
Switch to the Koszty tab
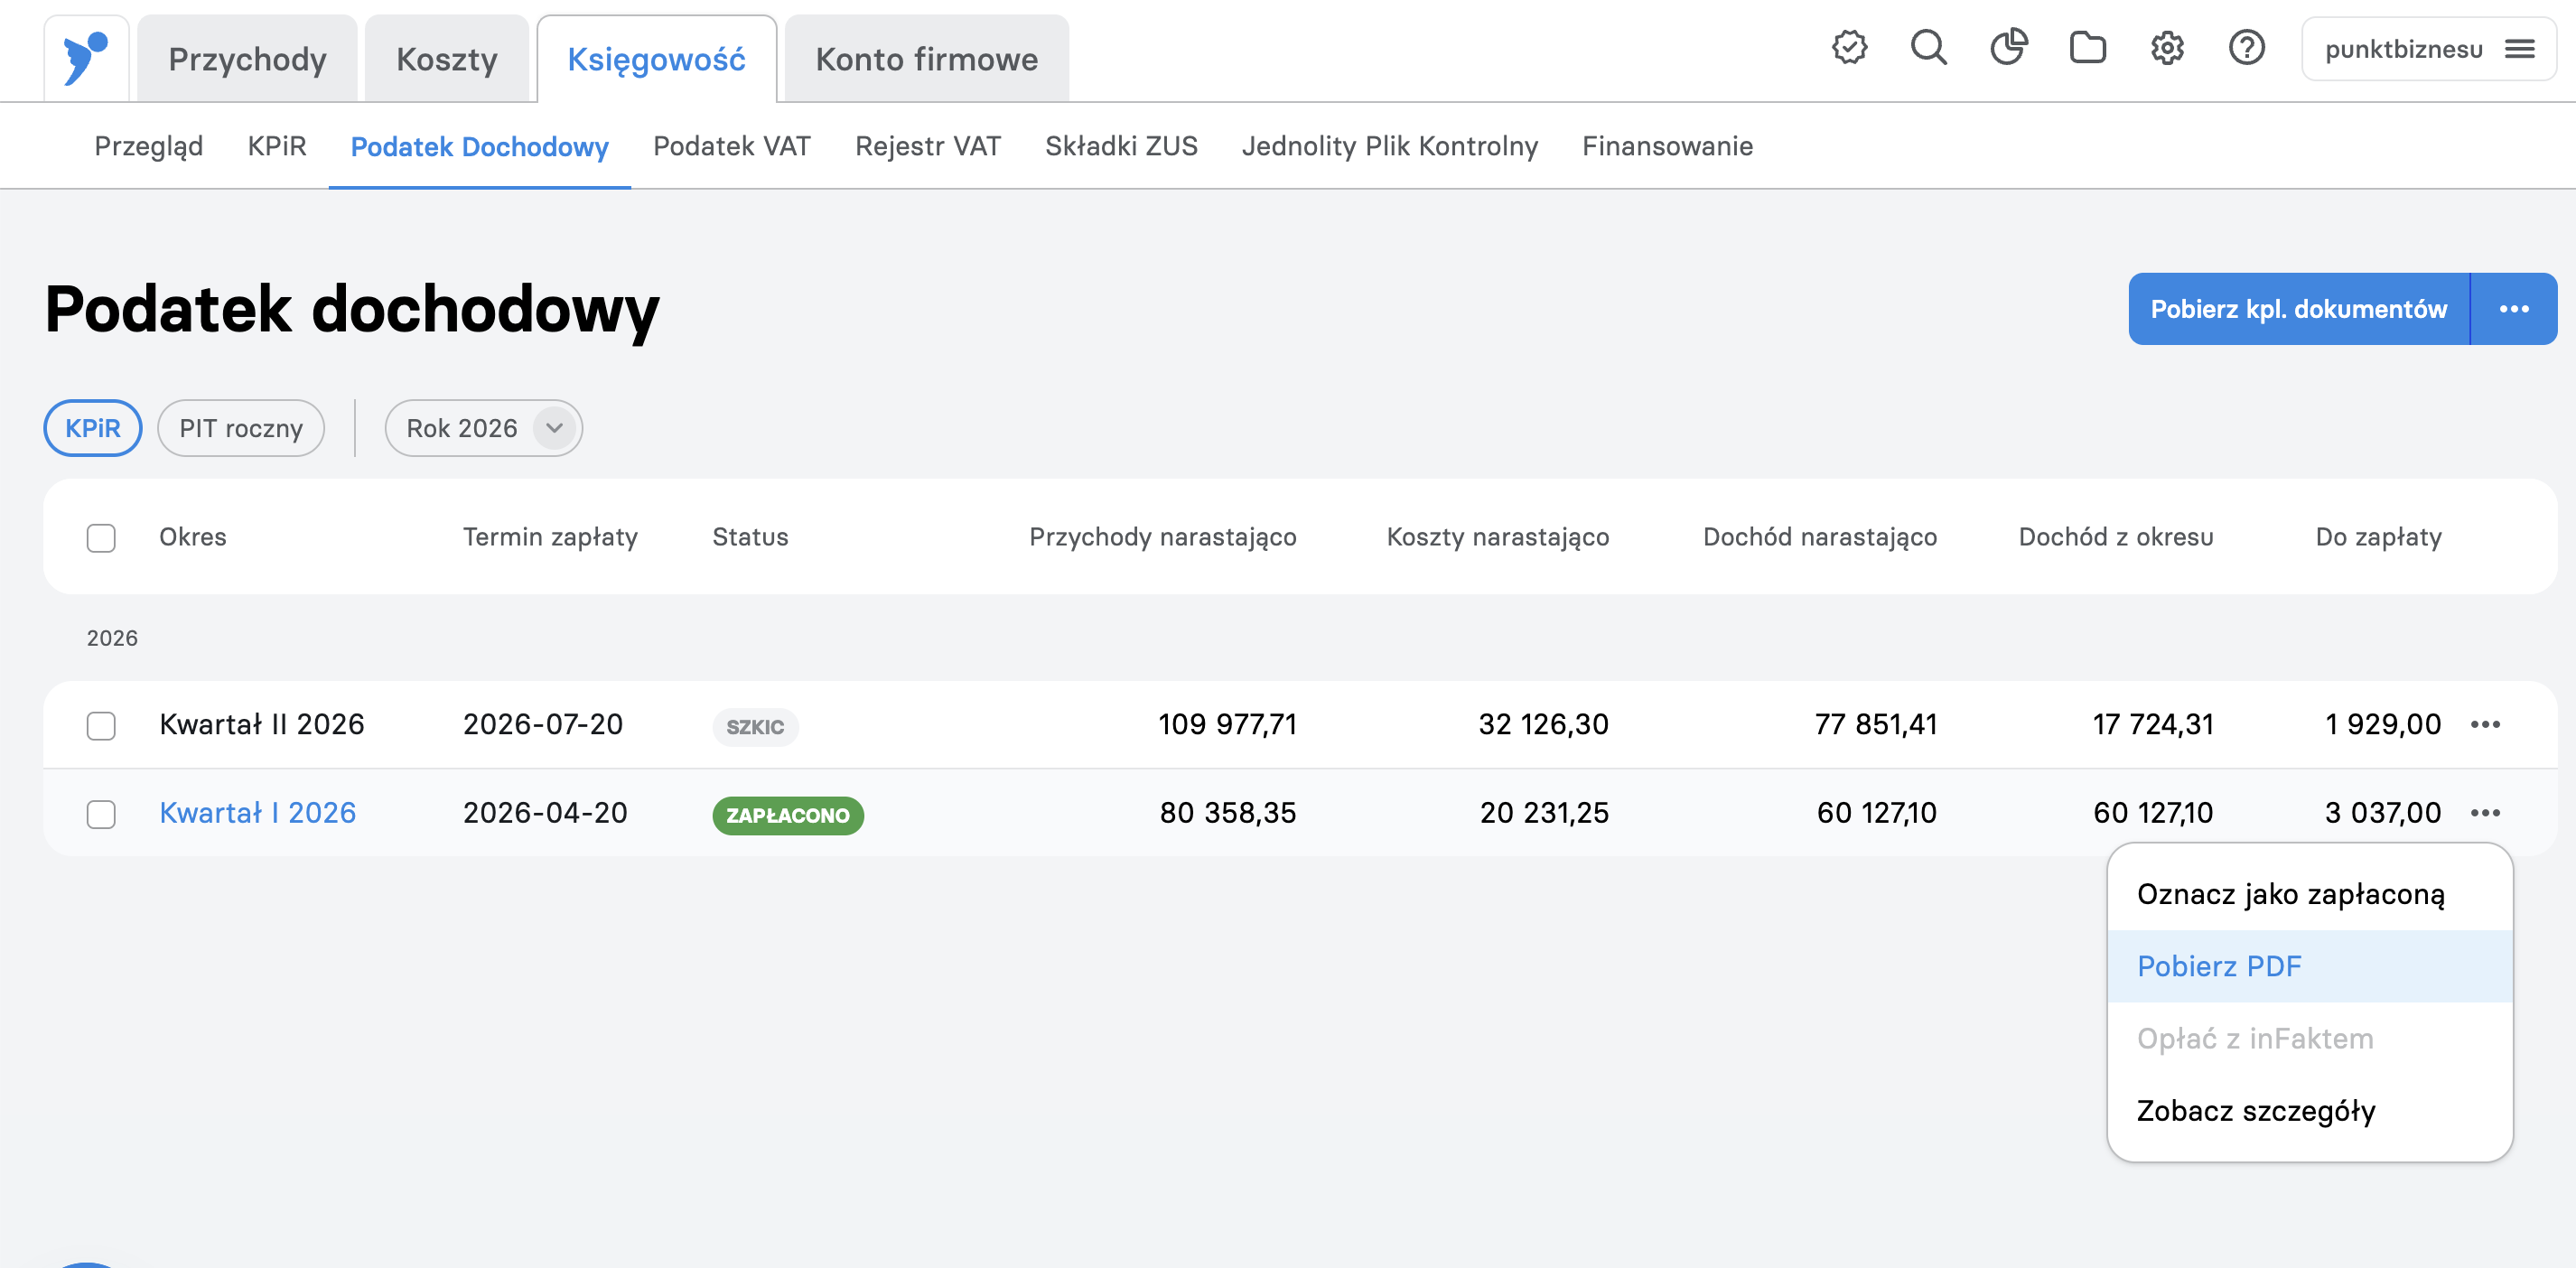[447, 59]
